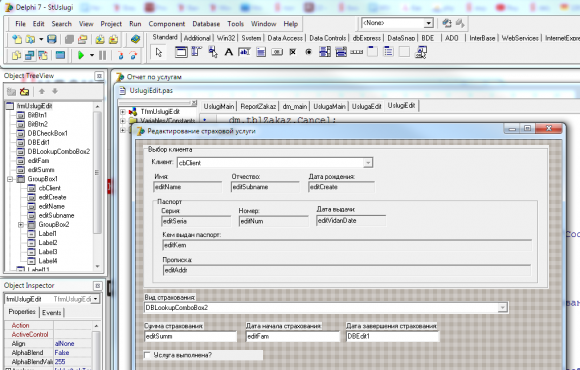Select the Label component (A icon)
Screen dimensions: 580x370
click(x=229, y=52)
